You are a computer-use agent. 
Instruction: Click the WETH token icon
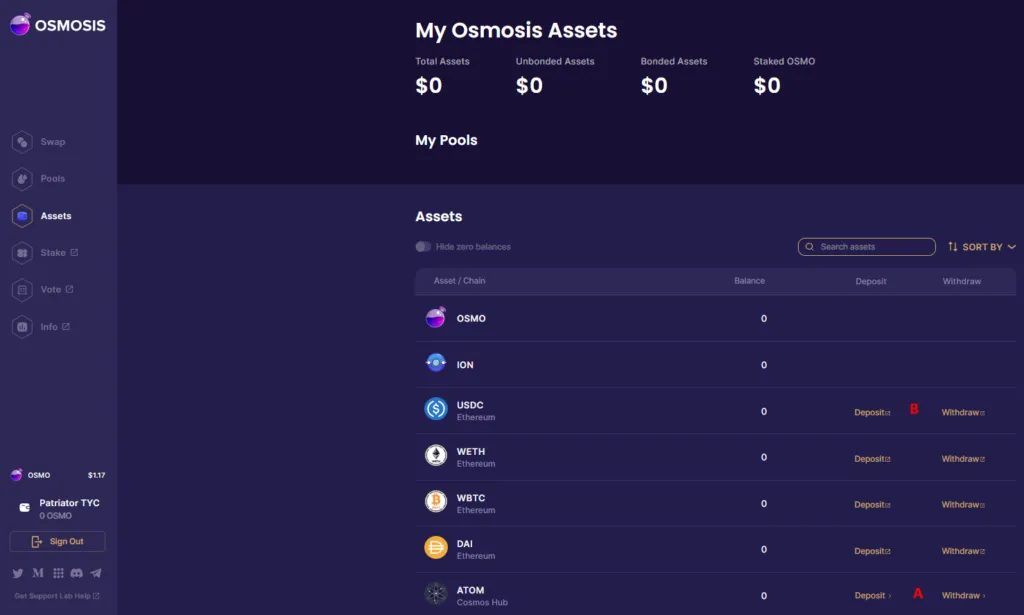(436, 455)
